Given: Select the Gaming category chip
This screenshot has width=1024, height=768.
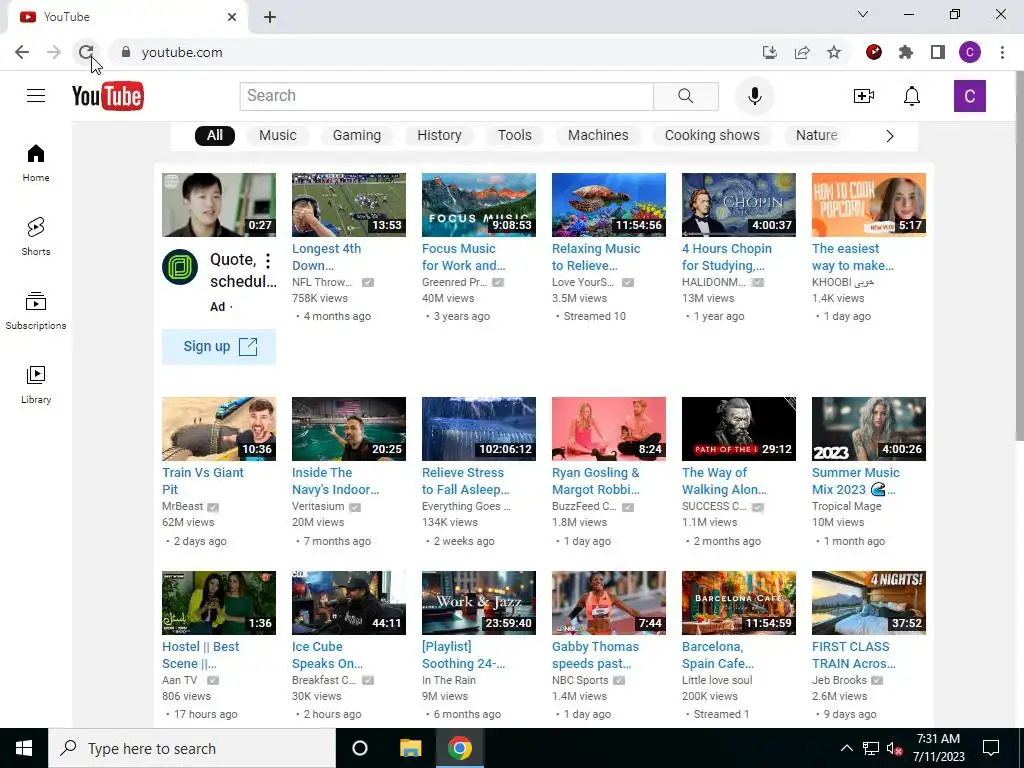Looking at the screenshot, I should pos(357,135).
